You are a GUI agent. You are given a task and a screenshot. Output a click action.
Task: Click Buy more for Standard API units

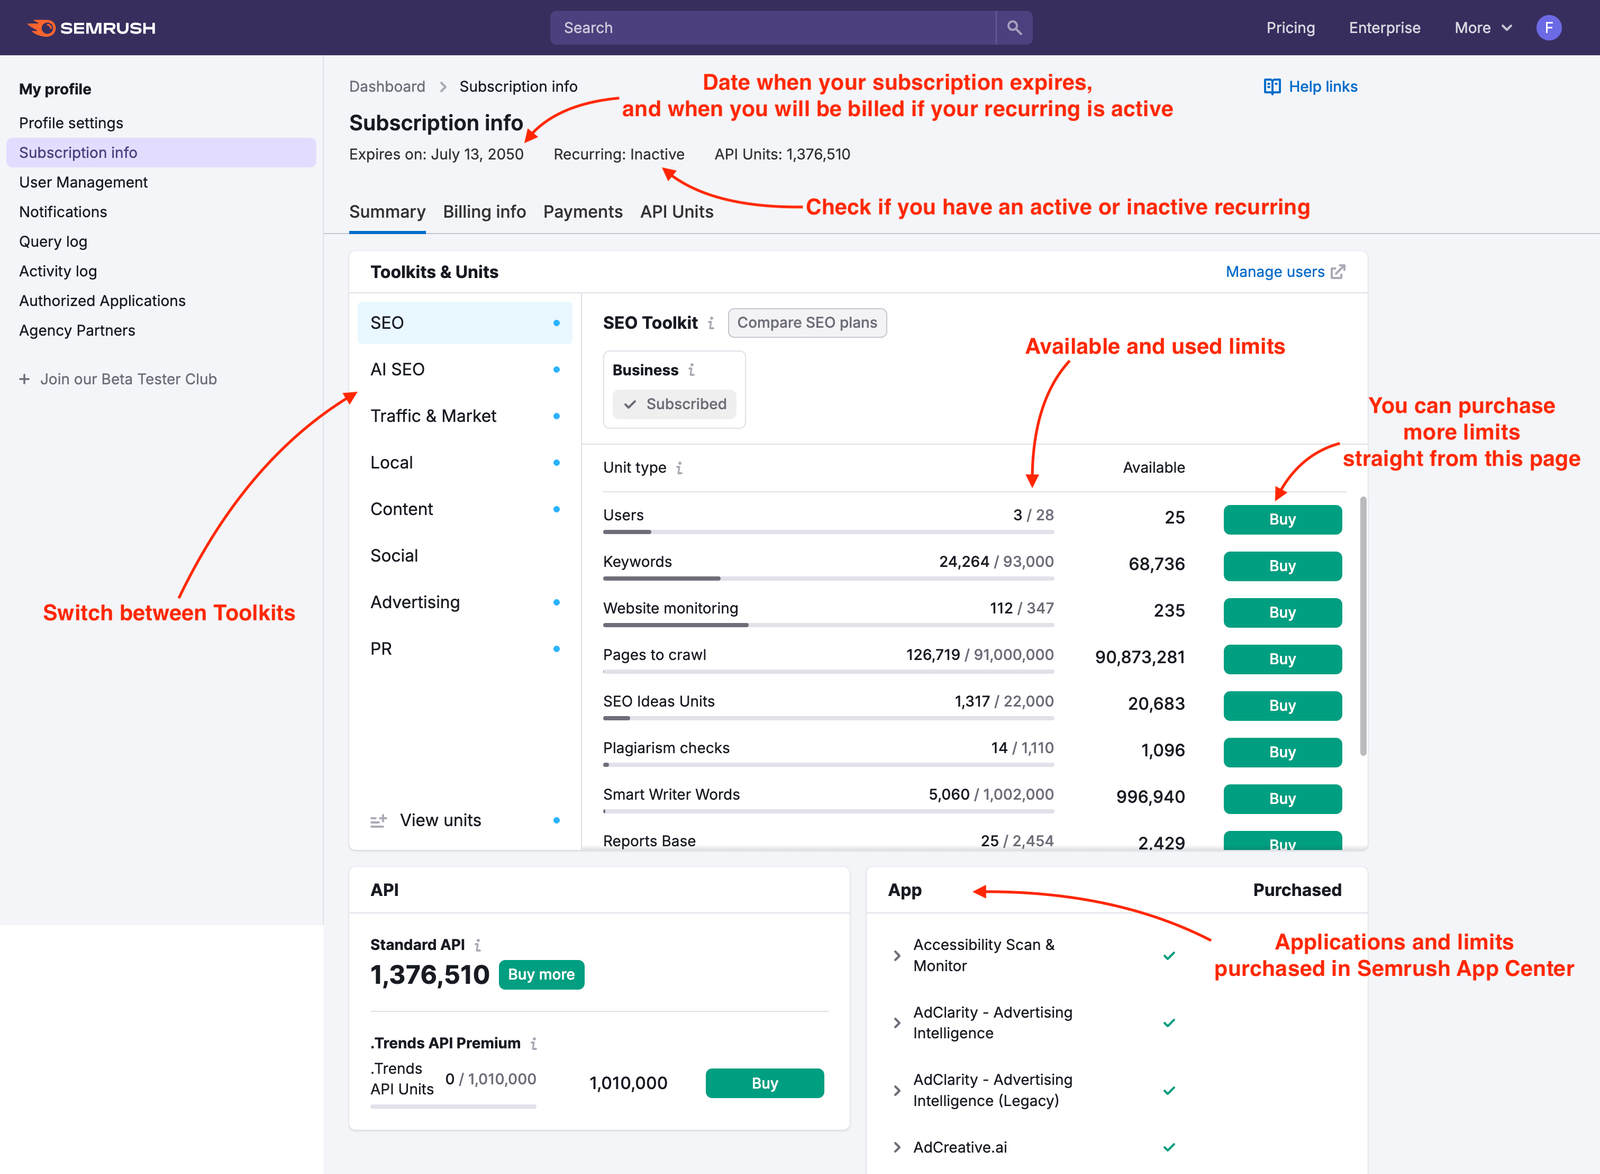pyautogui.click(x=541, y=974)
